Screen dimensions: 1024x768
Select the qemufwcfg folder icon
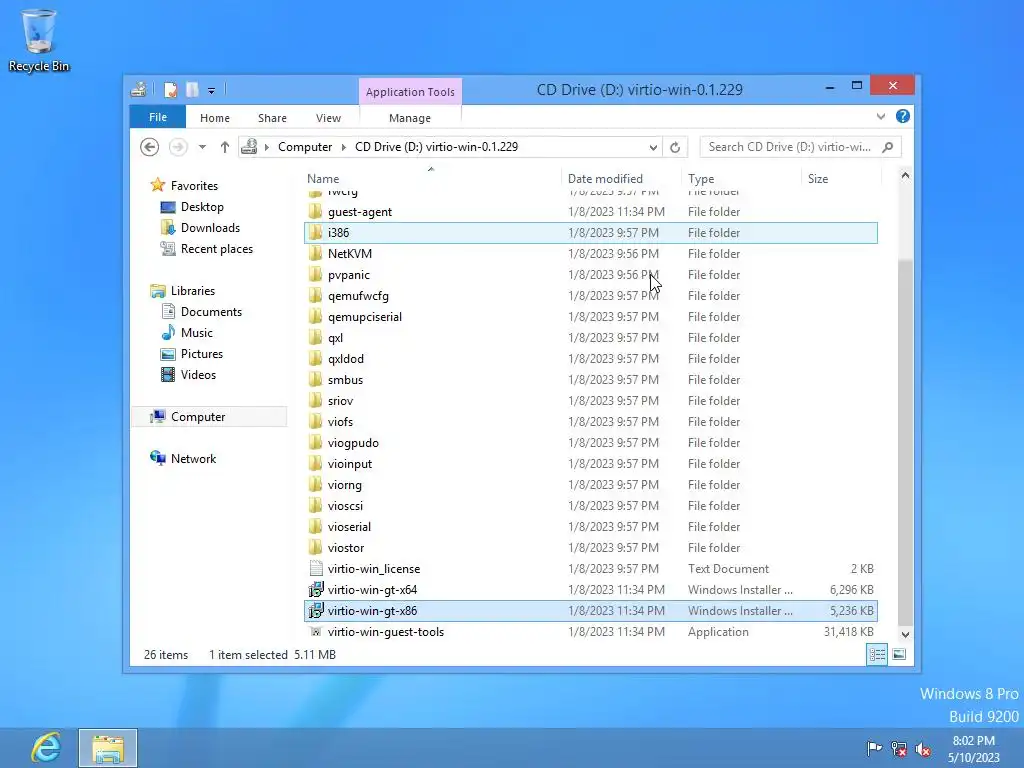(x=315, y=296)
